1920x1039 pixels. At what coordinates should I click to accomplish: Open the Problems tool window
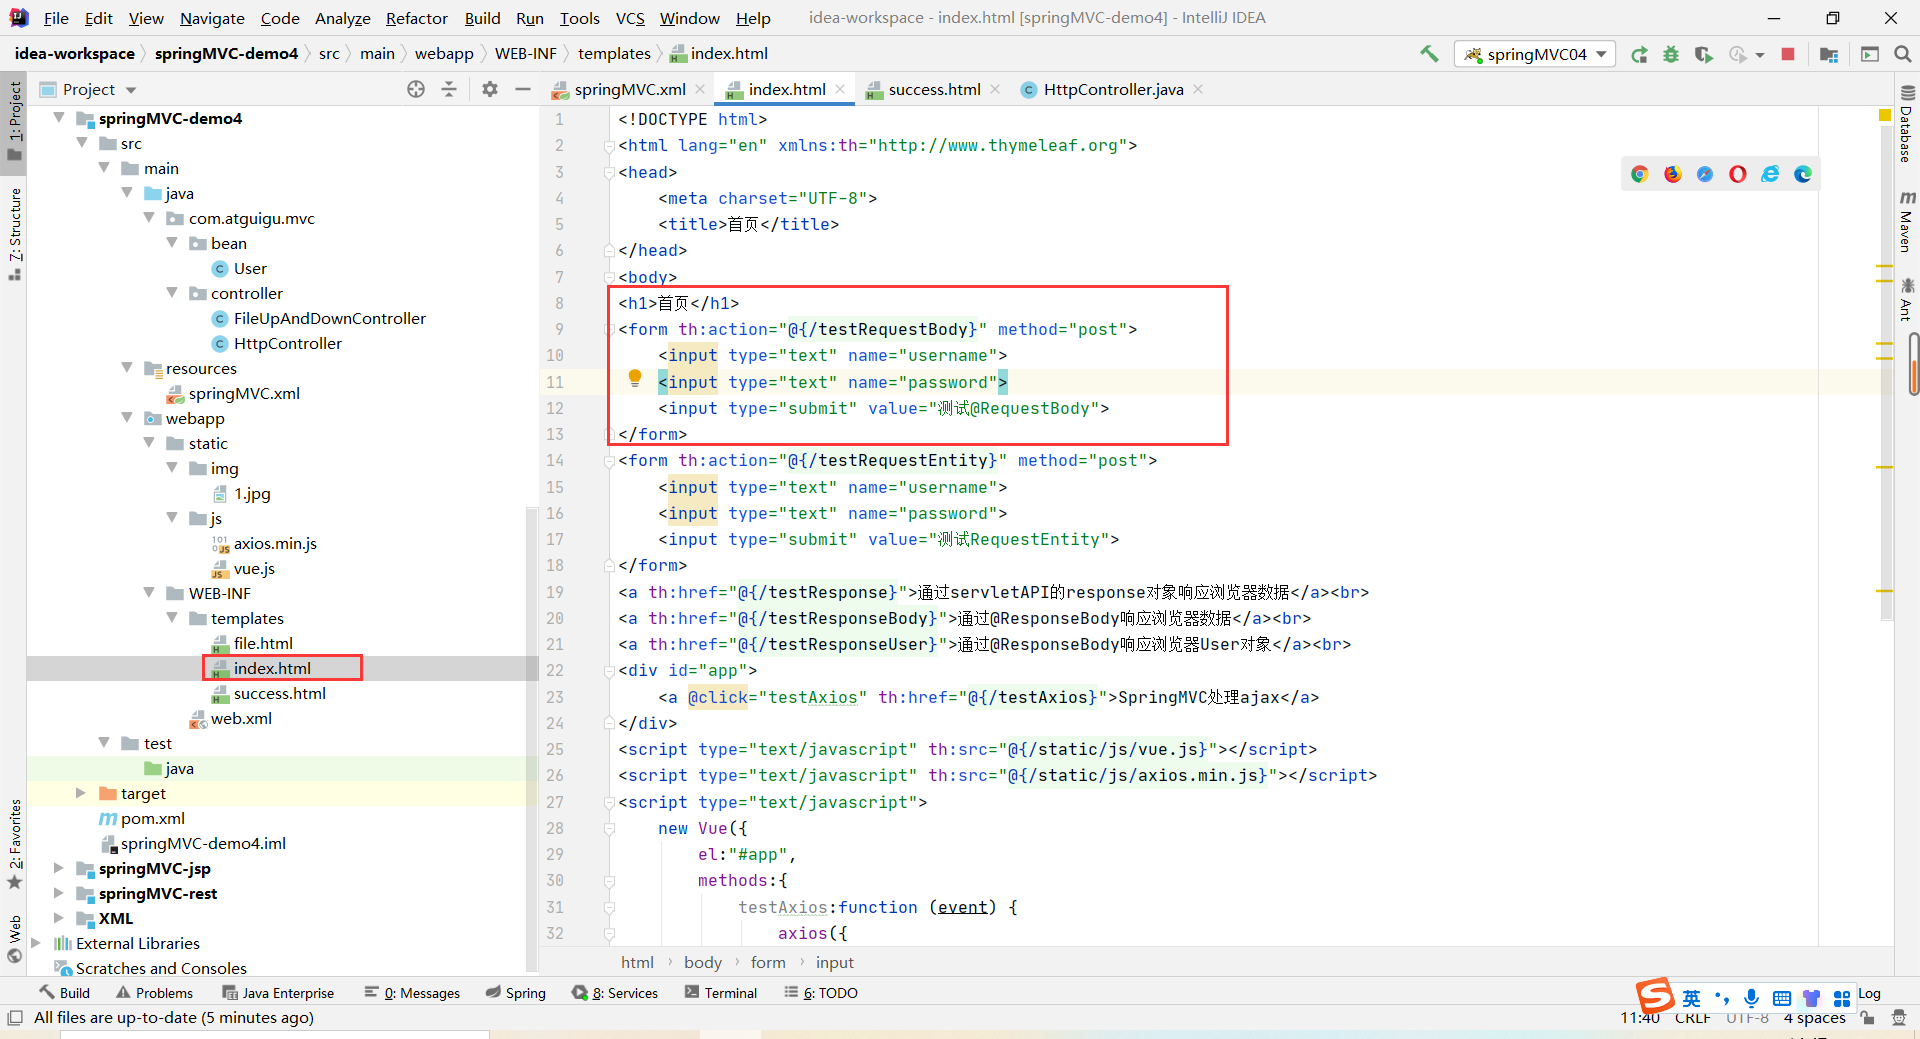[x=154, y=993]
